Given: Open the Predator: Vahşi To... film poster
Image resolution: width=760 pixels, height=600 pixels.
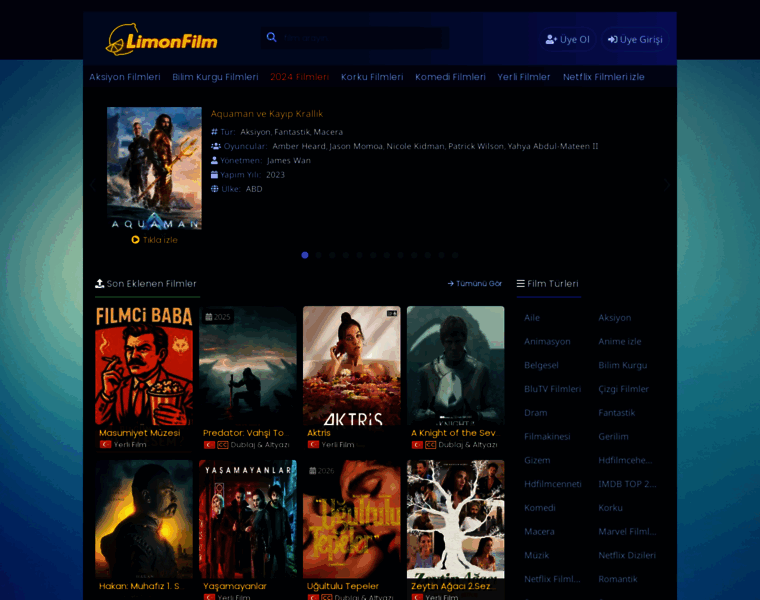Looking at the screenshot, I should click(248, 366).
